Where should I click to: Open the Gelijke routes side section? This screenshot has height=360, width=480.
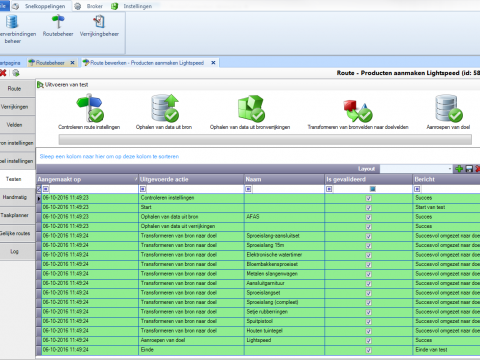point(17,233)
